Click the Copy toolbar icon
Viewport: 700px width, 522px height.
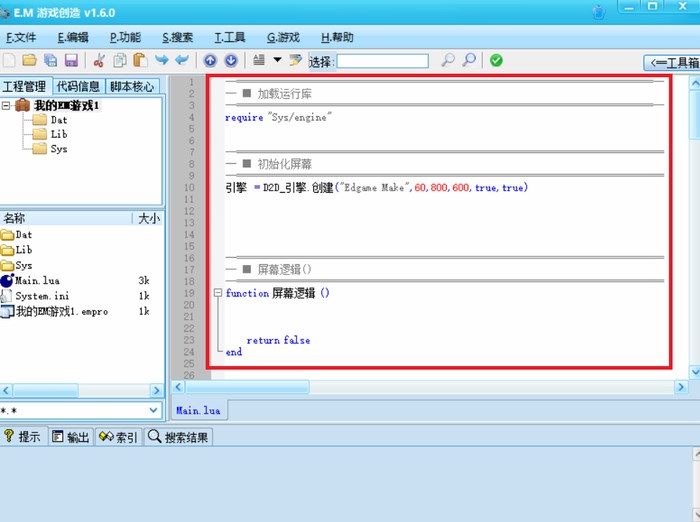point(120,60)
